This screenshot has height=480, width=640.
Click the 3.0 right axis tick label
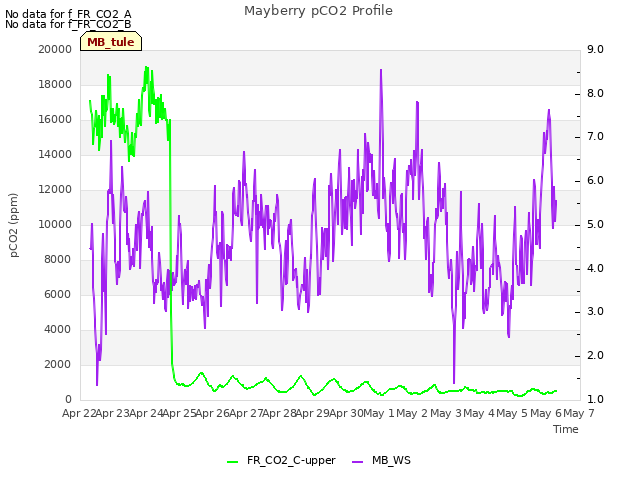tap(595, 312)
